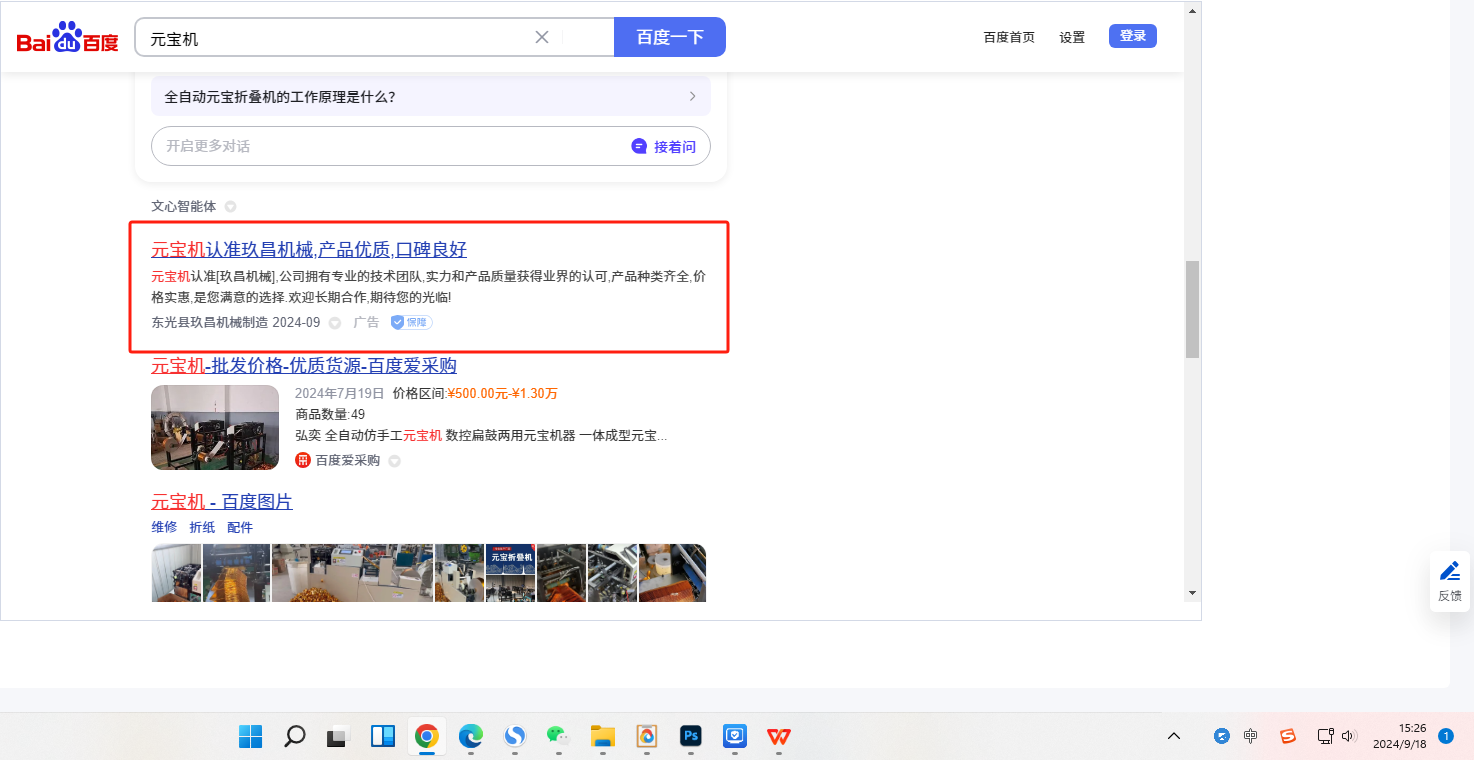Viewport: 1474px width, 760px height.
Task: Open the 元宝机认准玖昌机械 ad link
Action: tap(309, 250)
